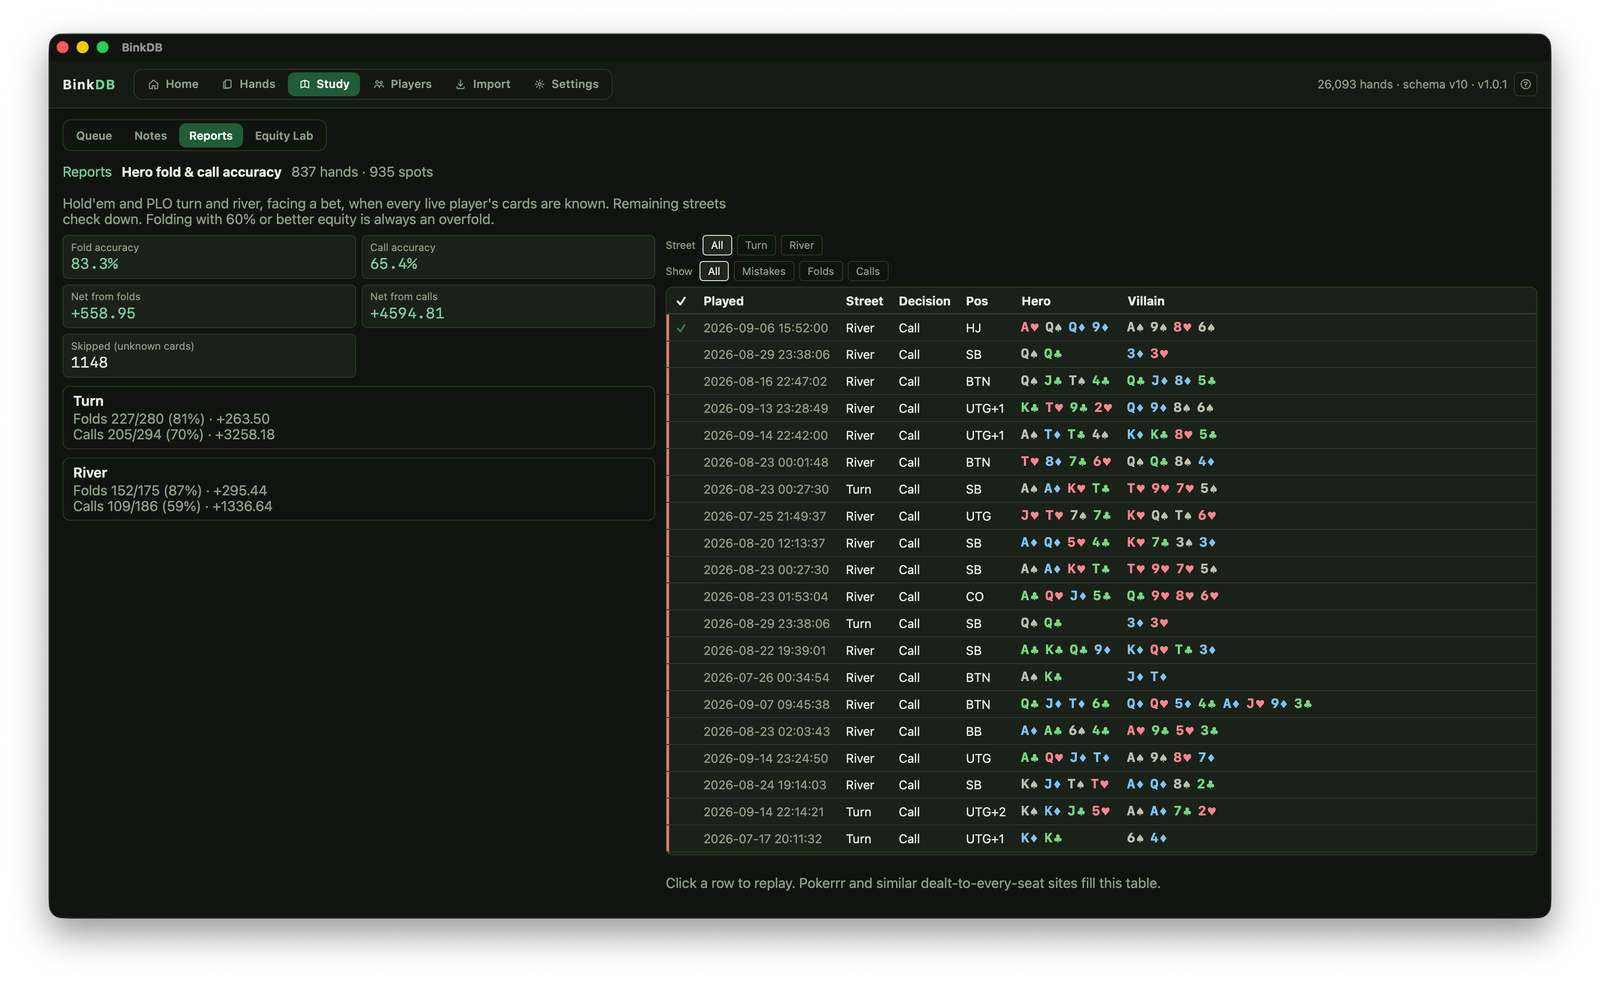Open the Settings tab
The width and height of the screenshot is (1600, 983).
567,84
